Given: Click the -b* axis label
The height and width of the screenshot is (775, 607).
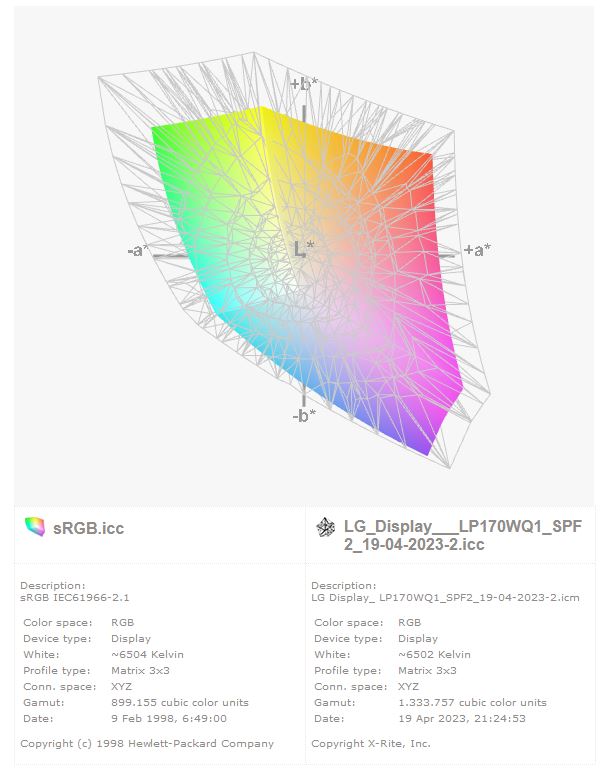Looking at the screenshot, I should tap(304, 416).
